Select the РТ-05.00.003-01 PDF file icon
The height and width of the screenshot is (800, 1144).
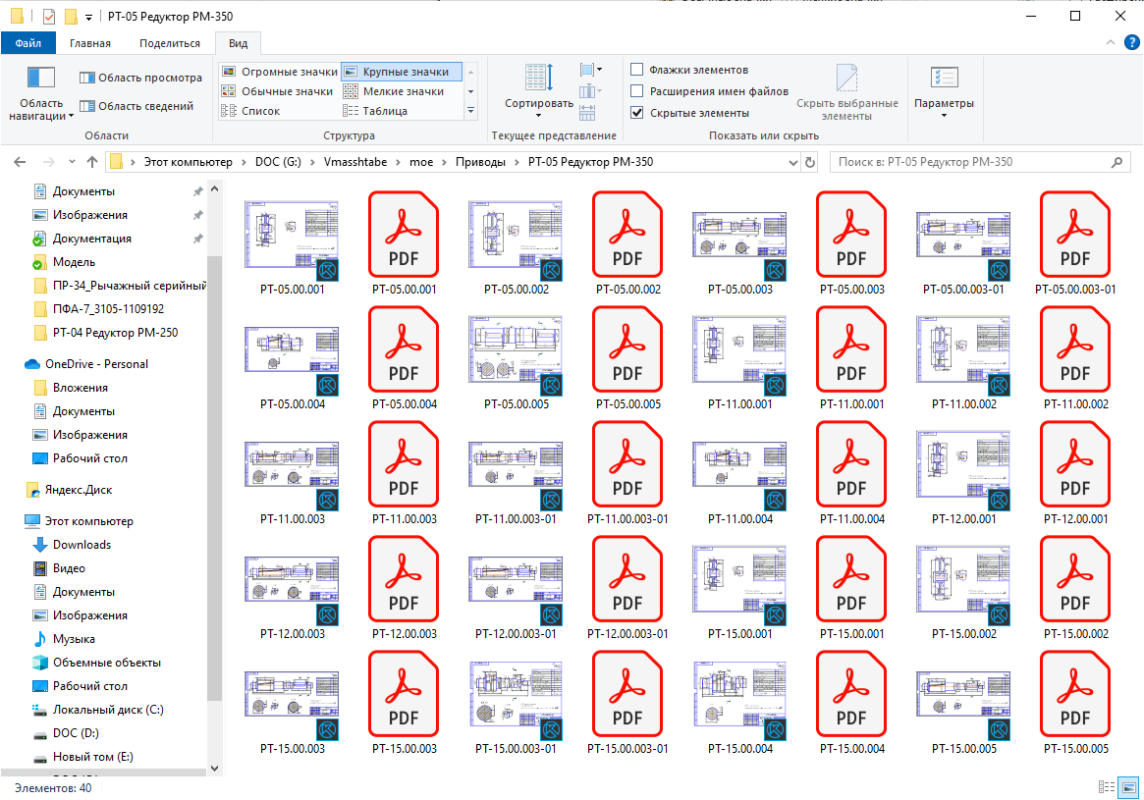(1075, 234)
